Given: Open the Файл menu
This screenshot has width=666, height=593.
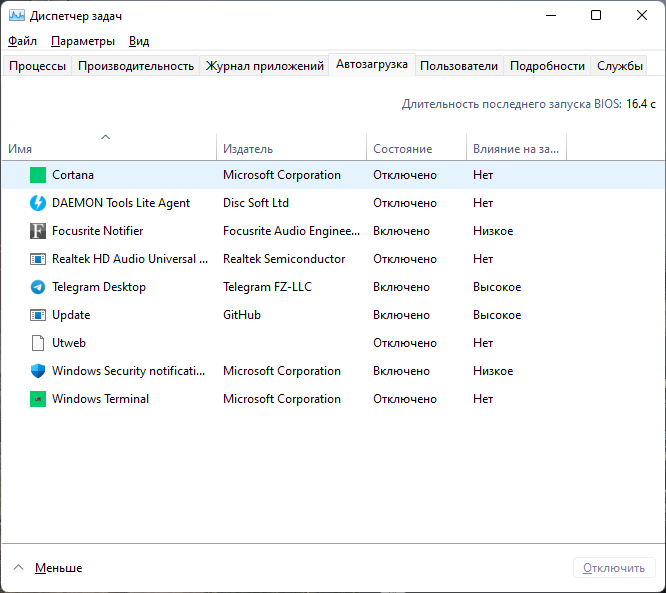Looking at the screenshot, I should pos(22,41).
